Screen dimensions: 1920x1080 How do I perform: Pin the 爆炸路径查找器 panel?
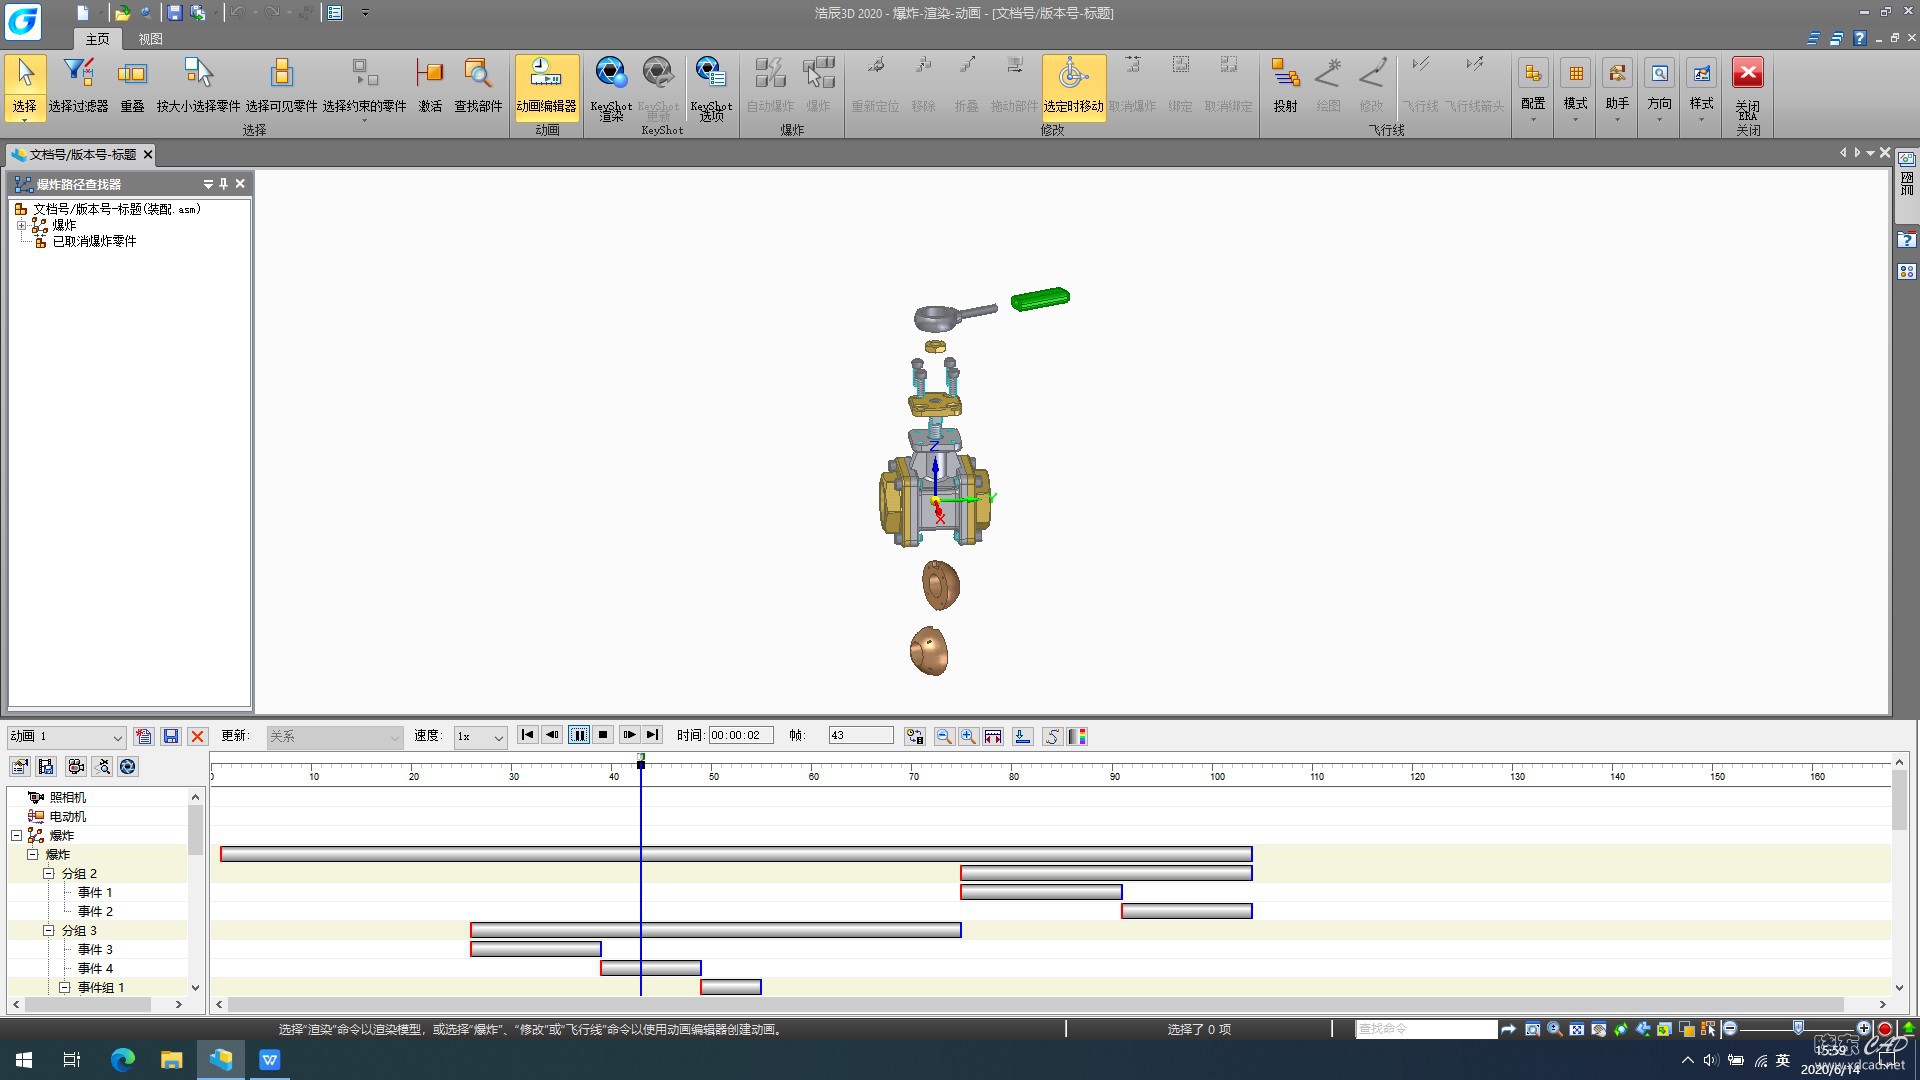pos(223,184)
